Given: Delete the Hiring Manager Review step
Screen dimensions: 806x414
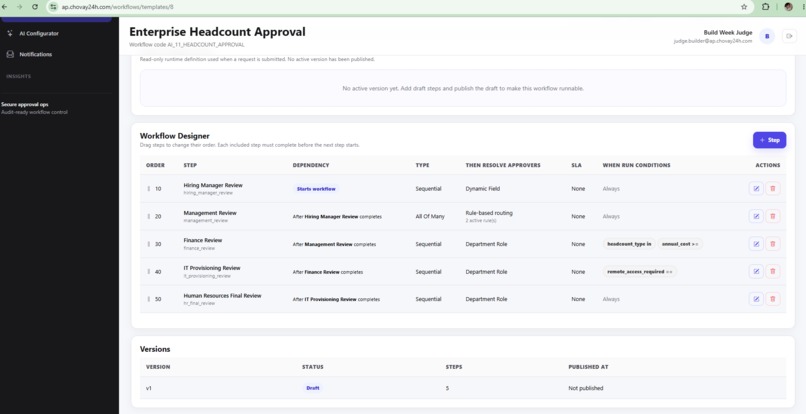Looking at the screenshot, I should pyautogui.click(x=773, y=189).
